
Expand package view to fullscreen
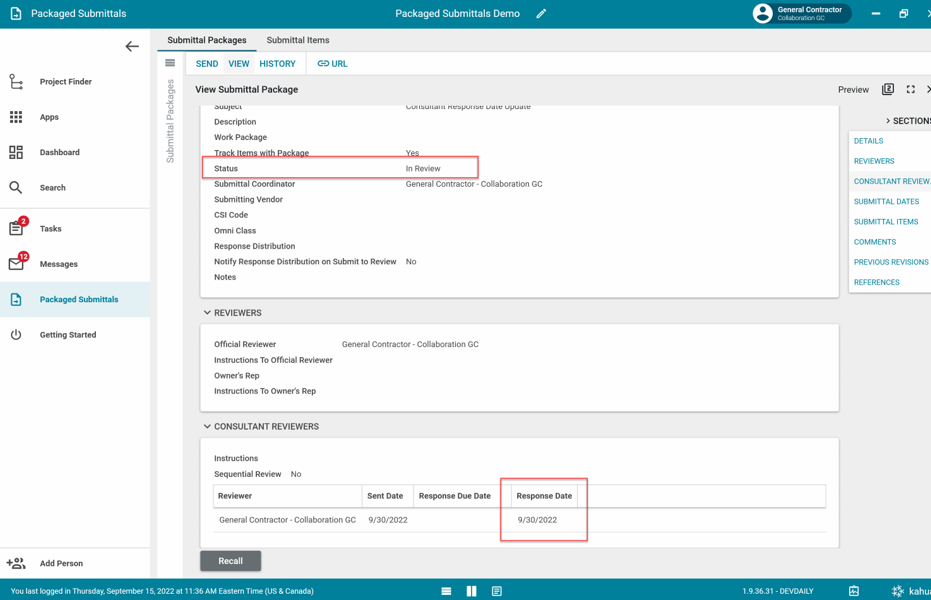pyautogui.click(x=910, y=90)
